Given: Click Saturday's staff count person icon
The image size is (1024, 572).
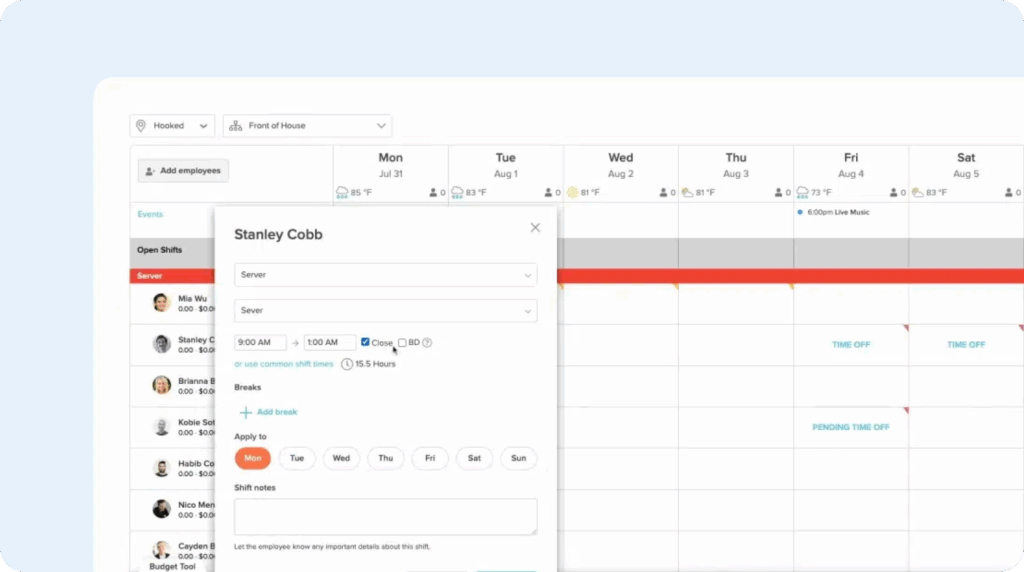Looking at the screenshot, I should [1008, 193].
